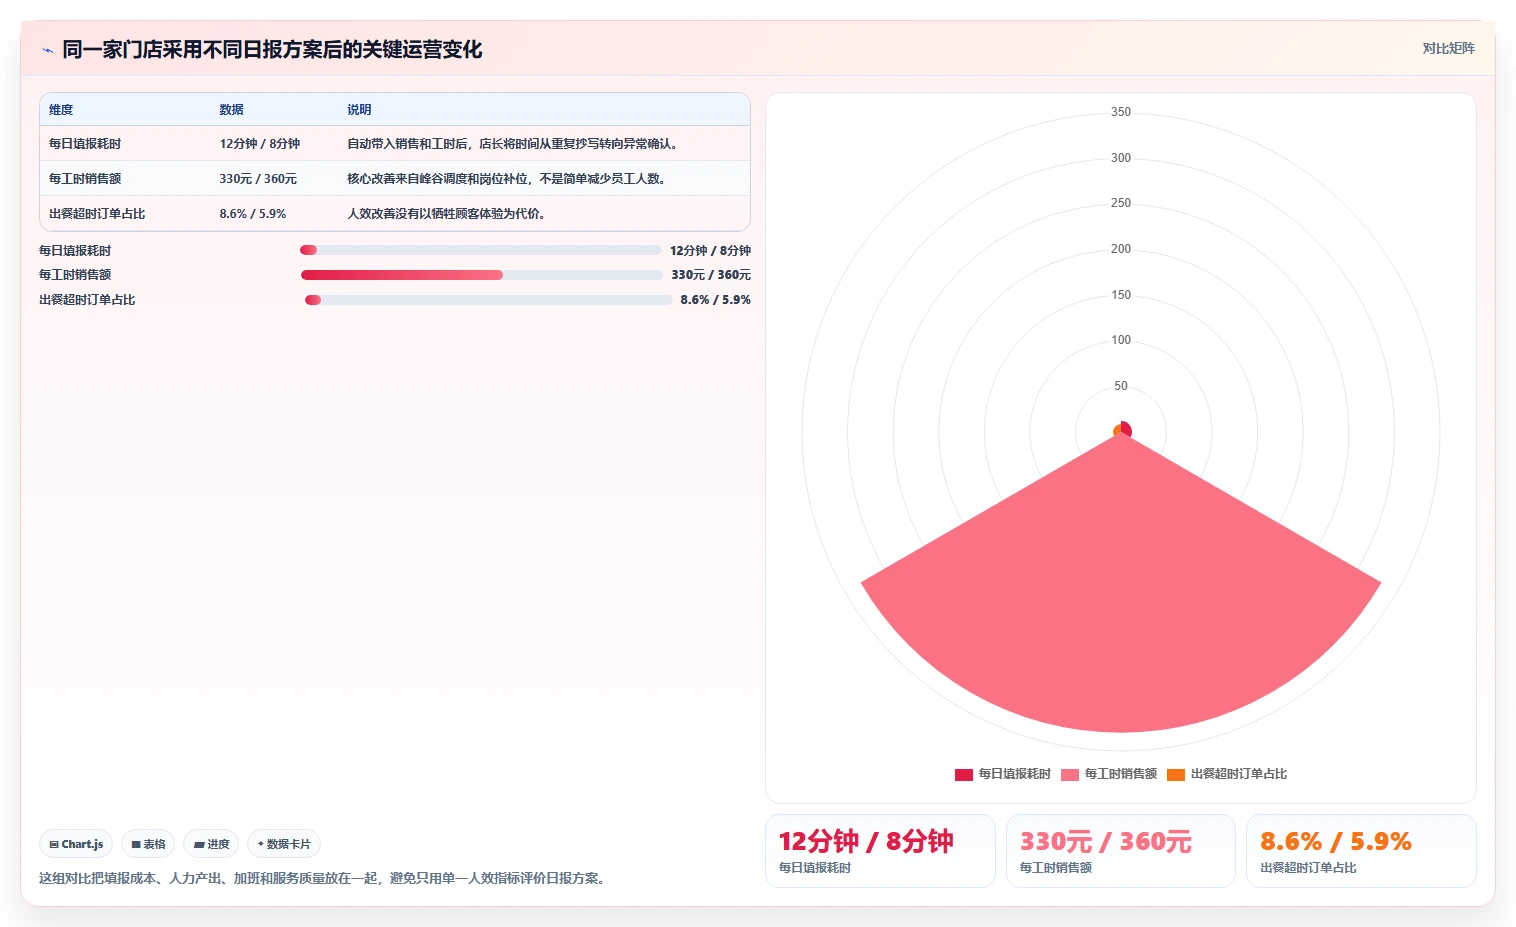Click progress value 8.6% / 5.9%

click(716, 300)
